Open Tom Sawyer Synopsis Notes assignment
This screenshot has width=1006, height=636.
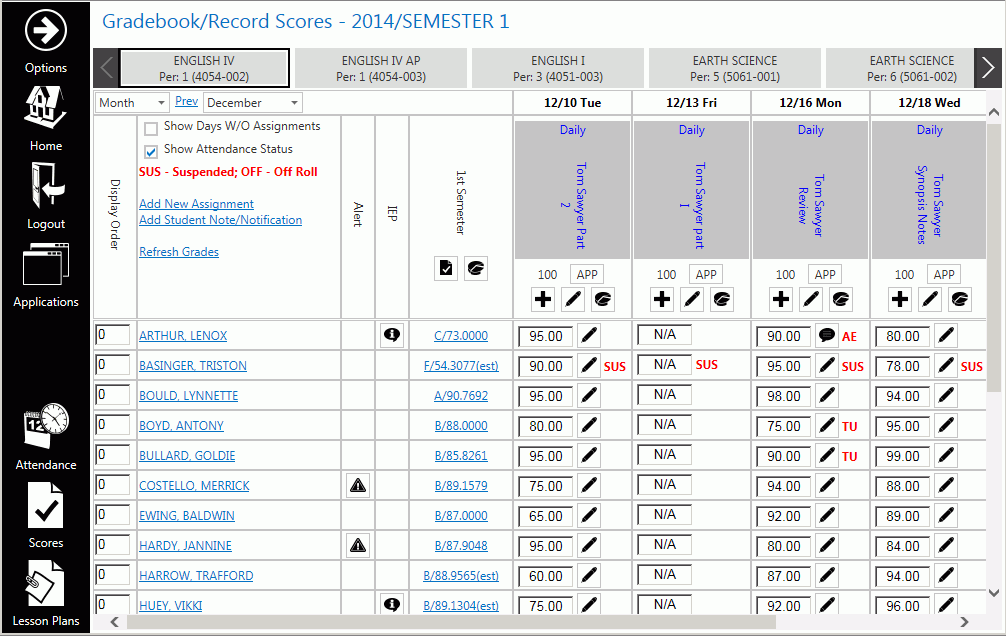point(930,205)
